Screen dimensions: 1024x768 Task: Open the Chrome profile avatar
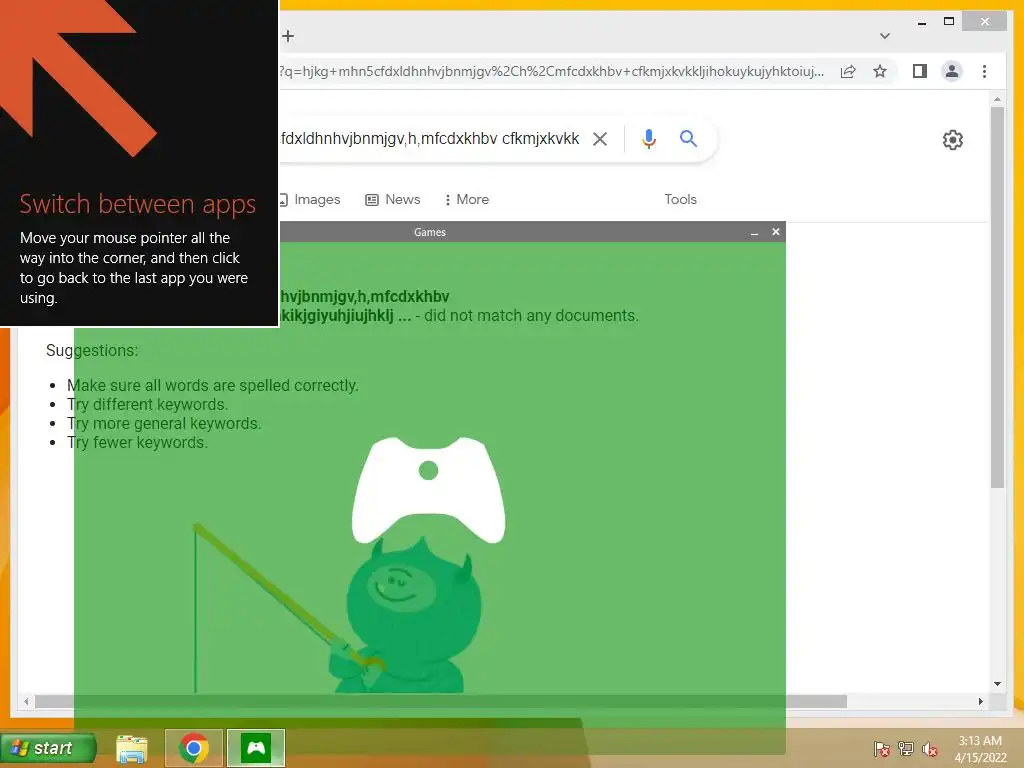952,71
